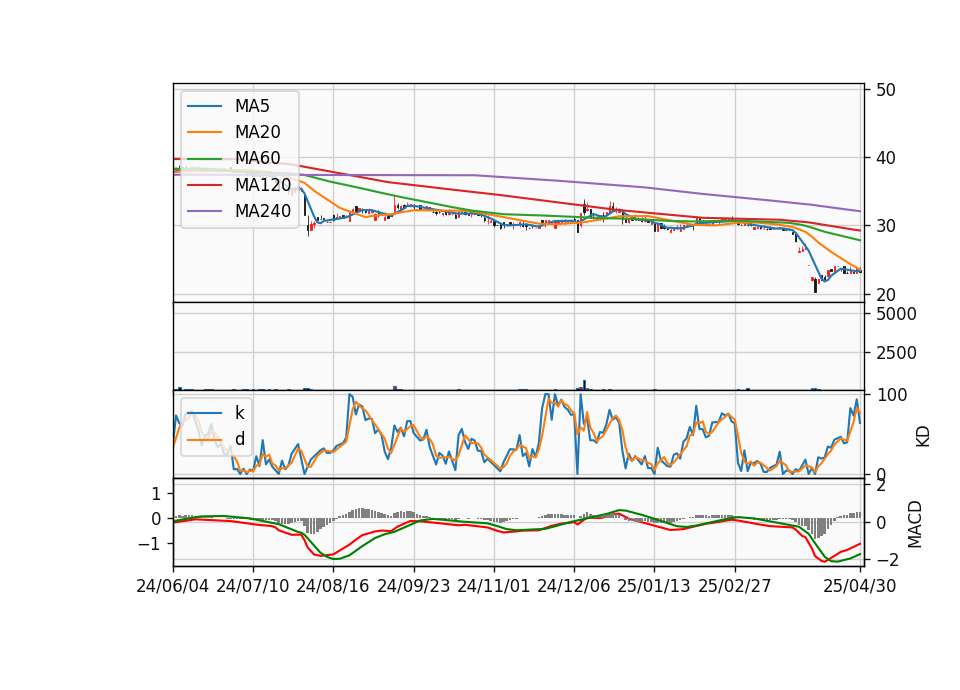Click the 24/09/23 date label
Screen dimensions: 960x690
pyautogui.click(x=413, y=586)
